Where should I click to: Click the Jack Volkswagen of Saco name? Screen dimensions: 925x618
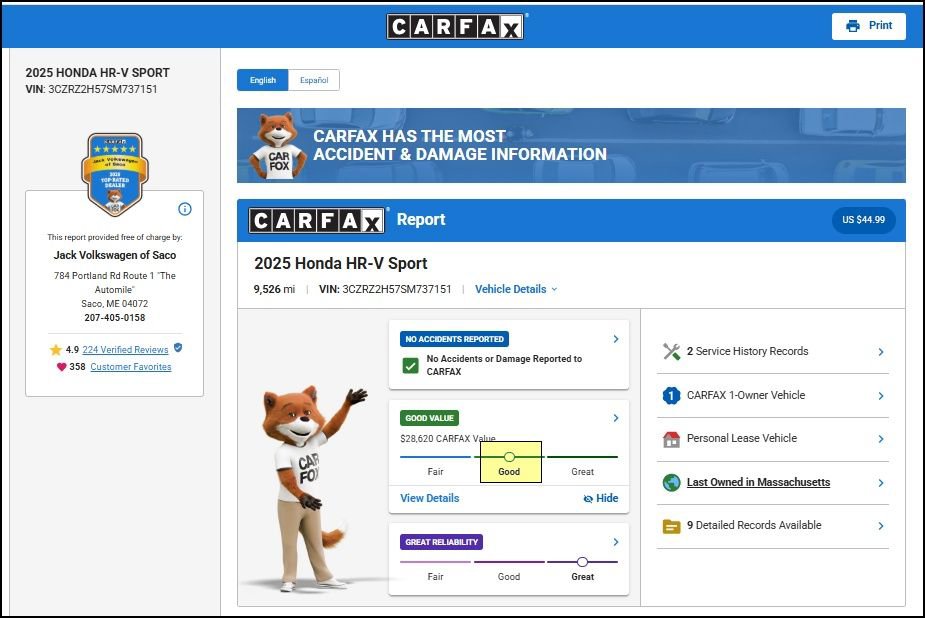coord(114,255)
